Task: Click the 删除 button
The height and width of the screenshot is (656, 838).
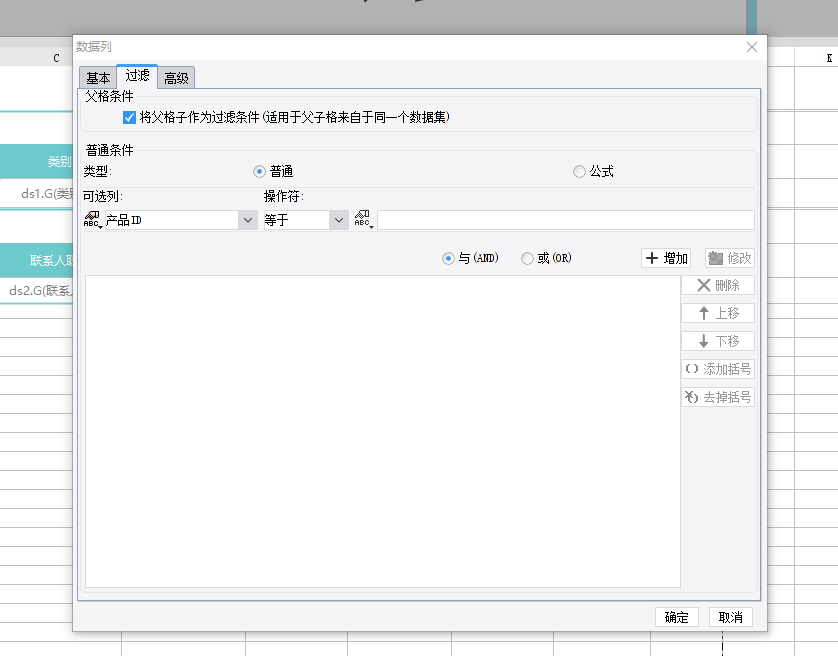Action: click(718, 285)
